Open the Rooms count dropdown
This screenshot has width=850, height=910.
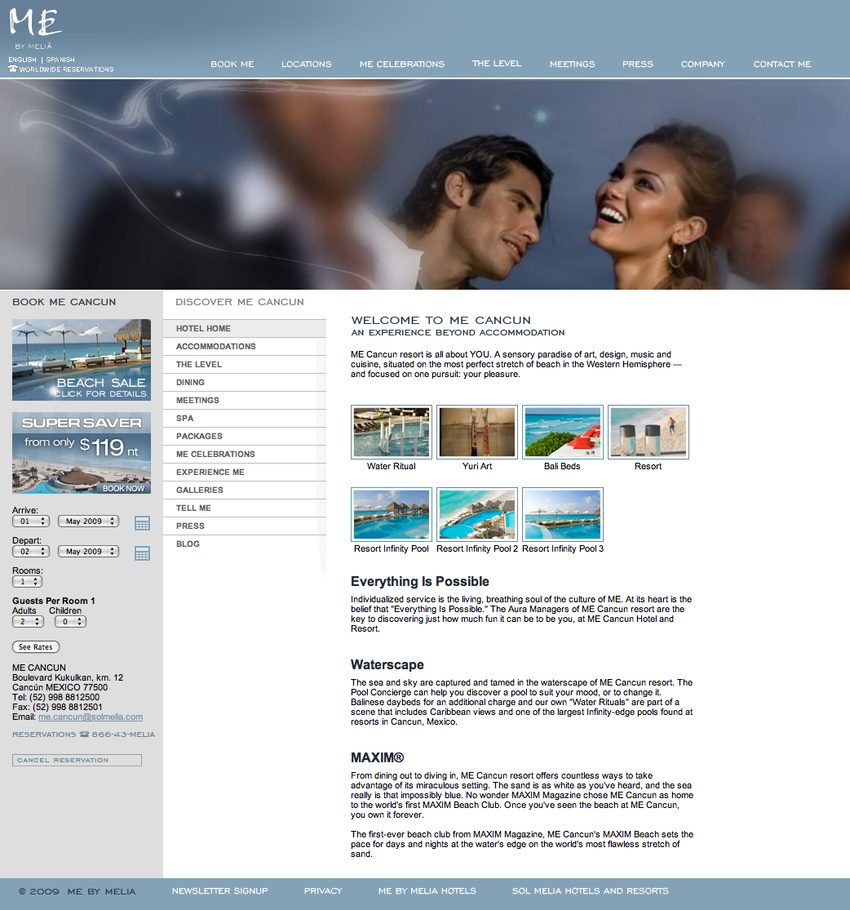pyautogui.click(x=27, y=582)
